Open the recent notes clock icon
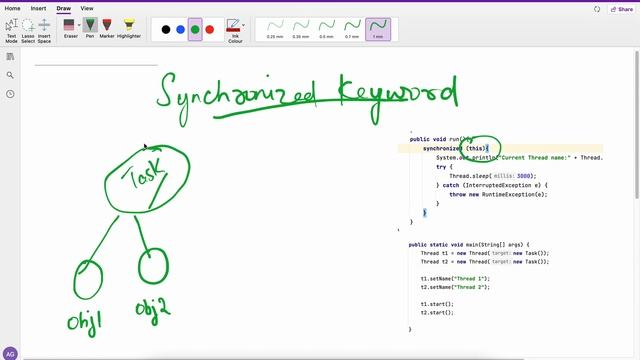 pyautogui.click(x=10, y=94)
